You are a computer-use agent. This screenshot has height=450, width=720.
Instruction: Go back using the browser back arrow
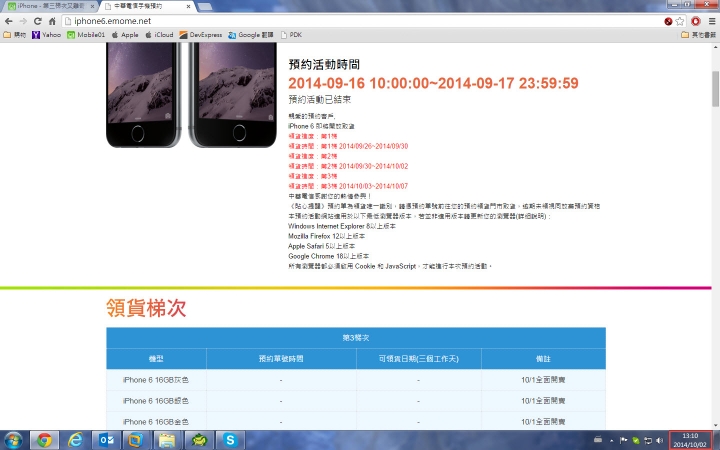pos(9,21)
